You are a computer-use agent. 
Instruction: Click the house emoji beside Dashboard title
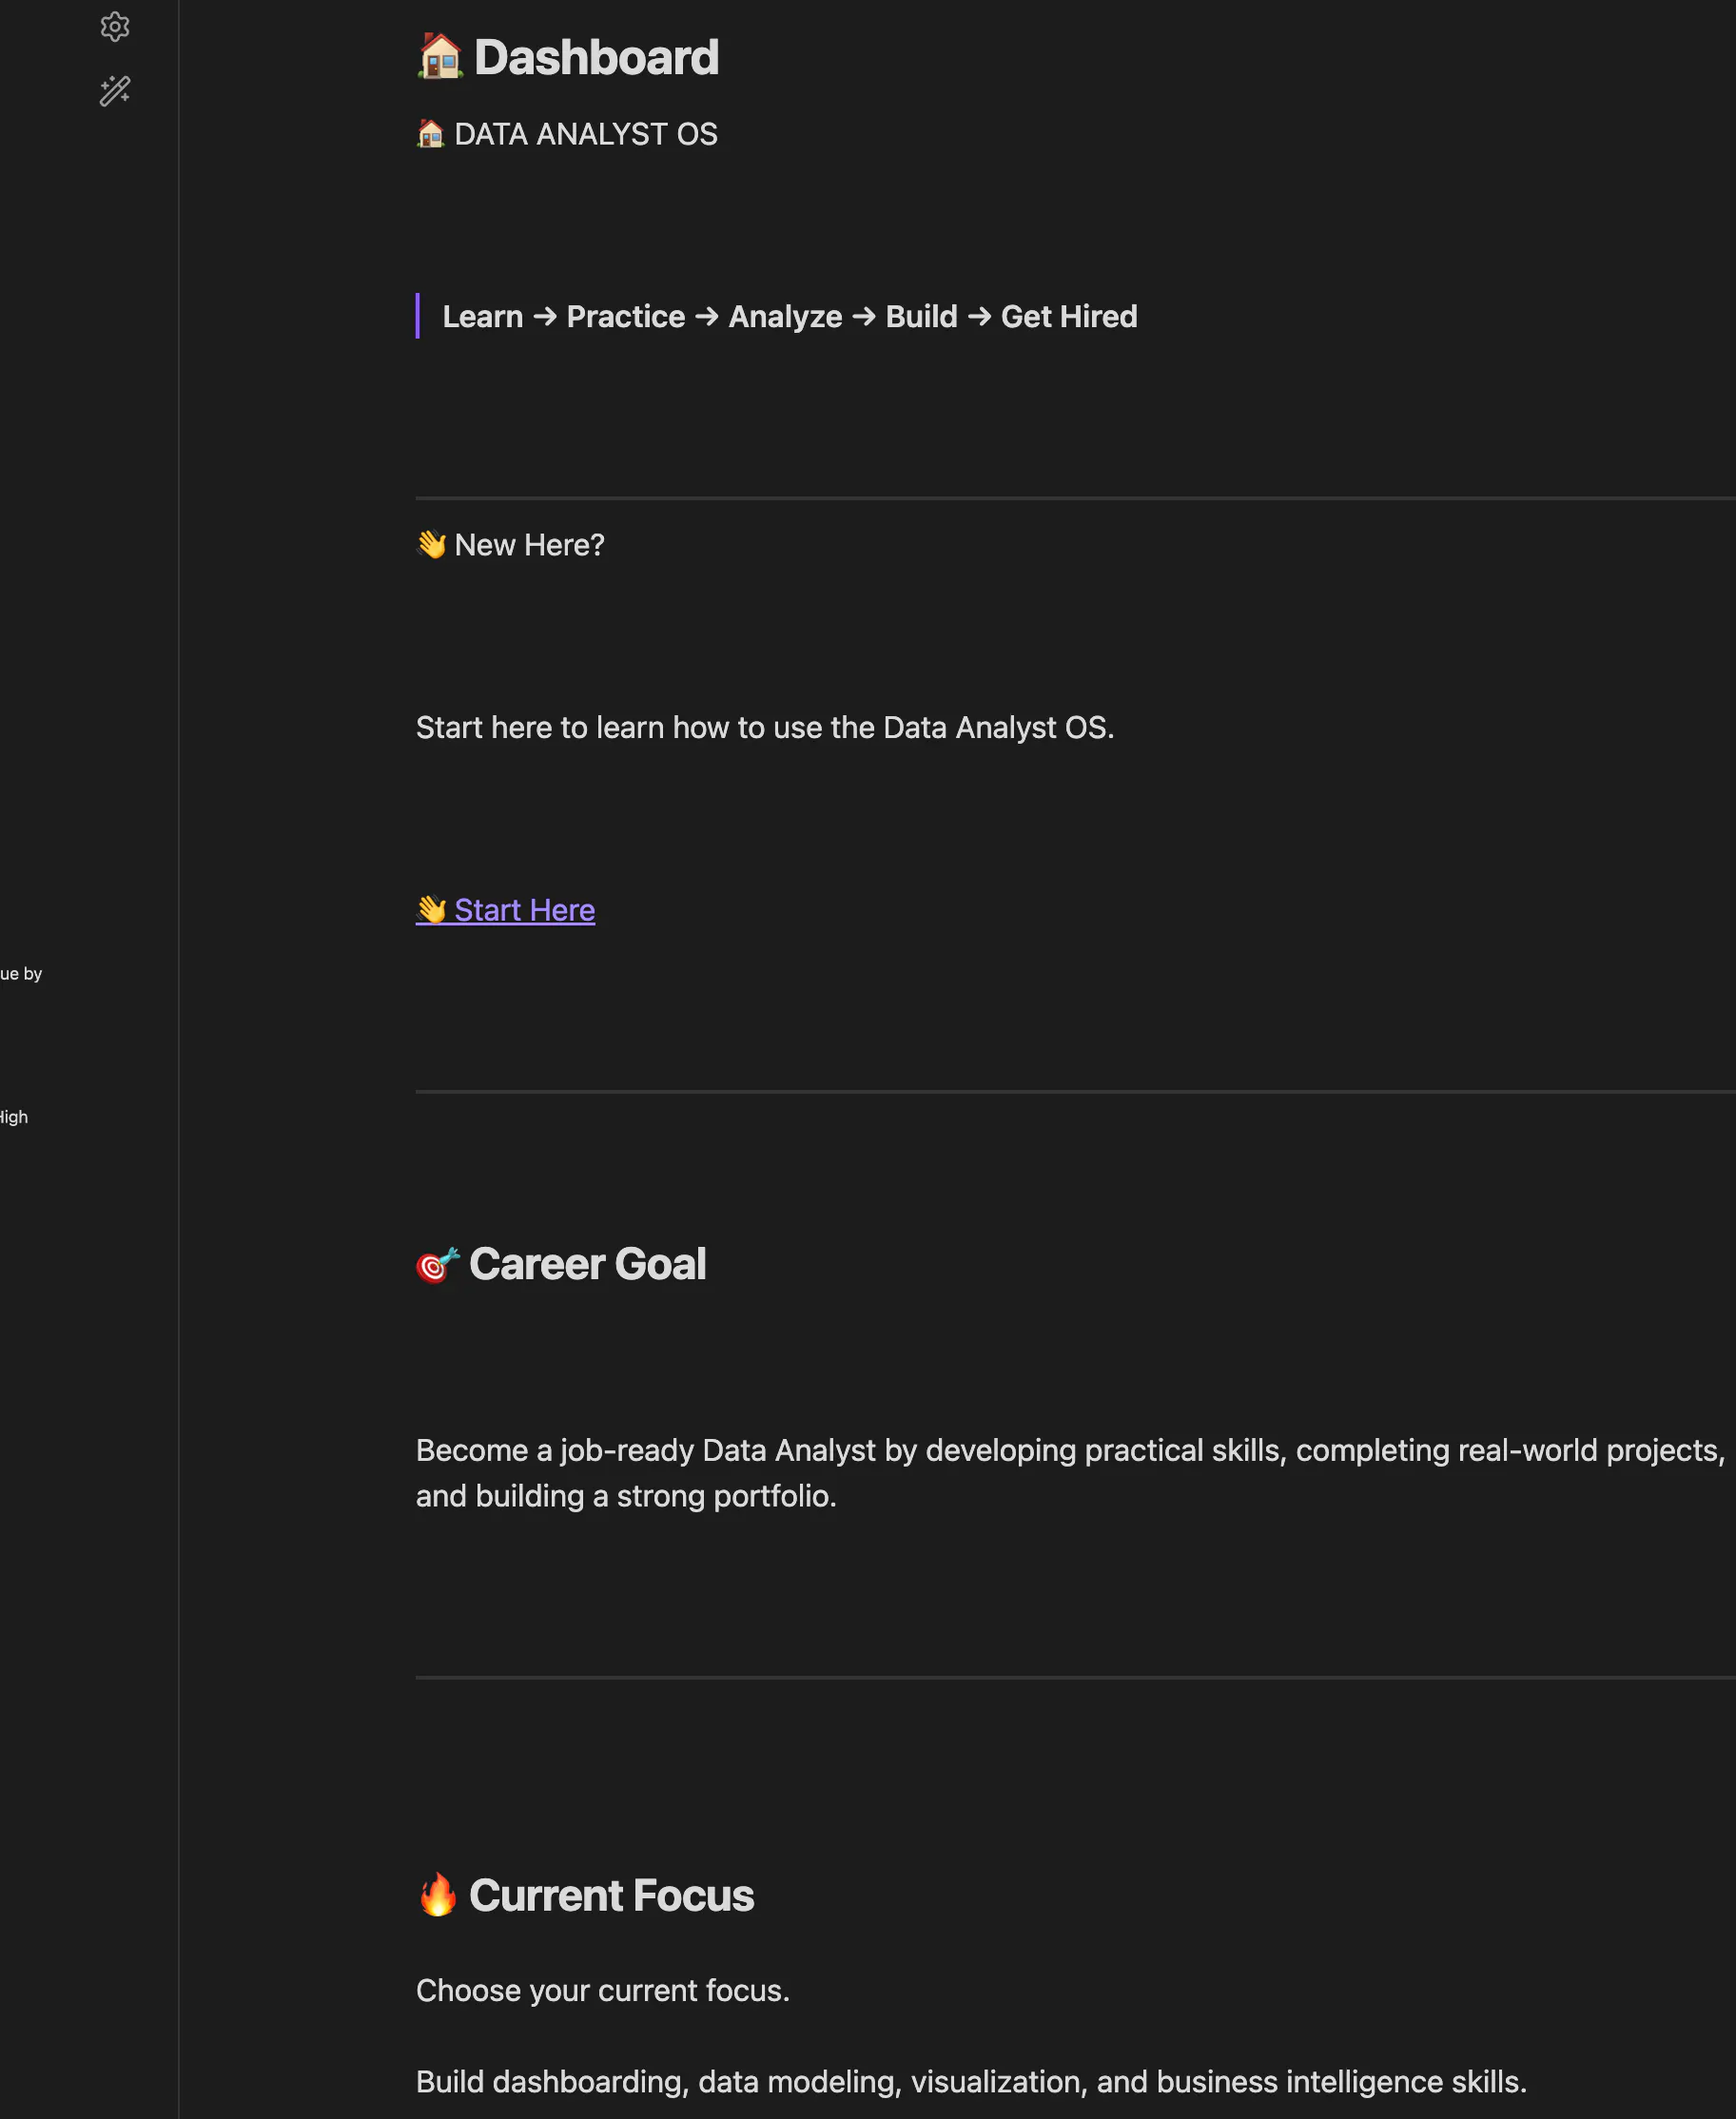coord(440,57)
